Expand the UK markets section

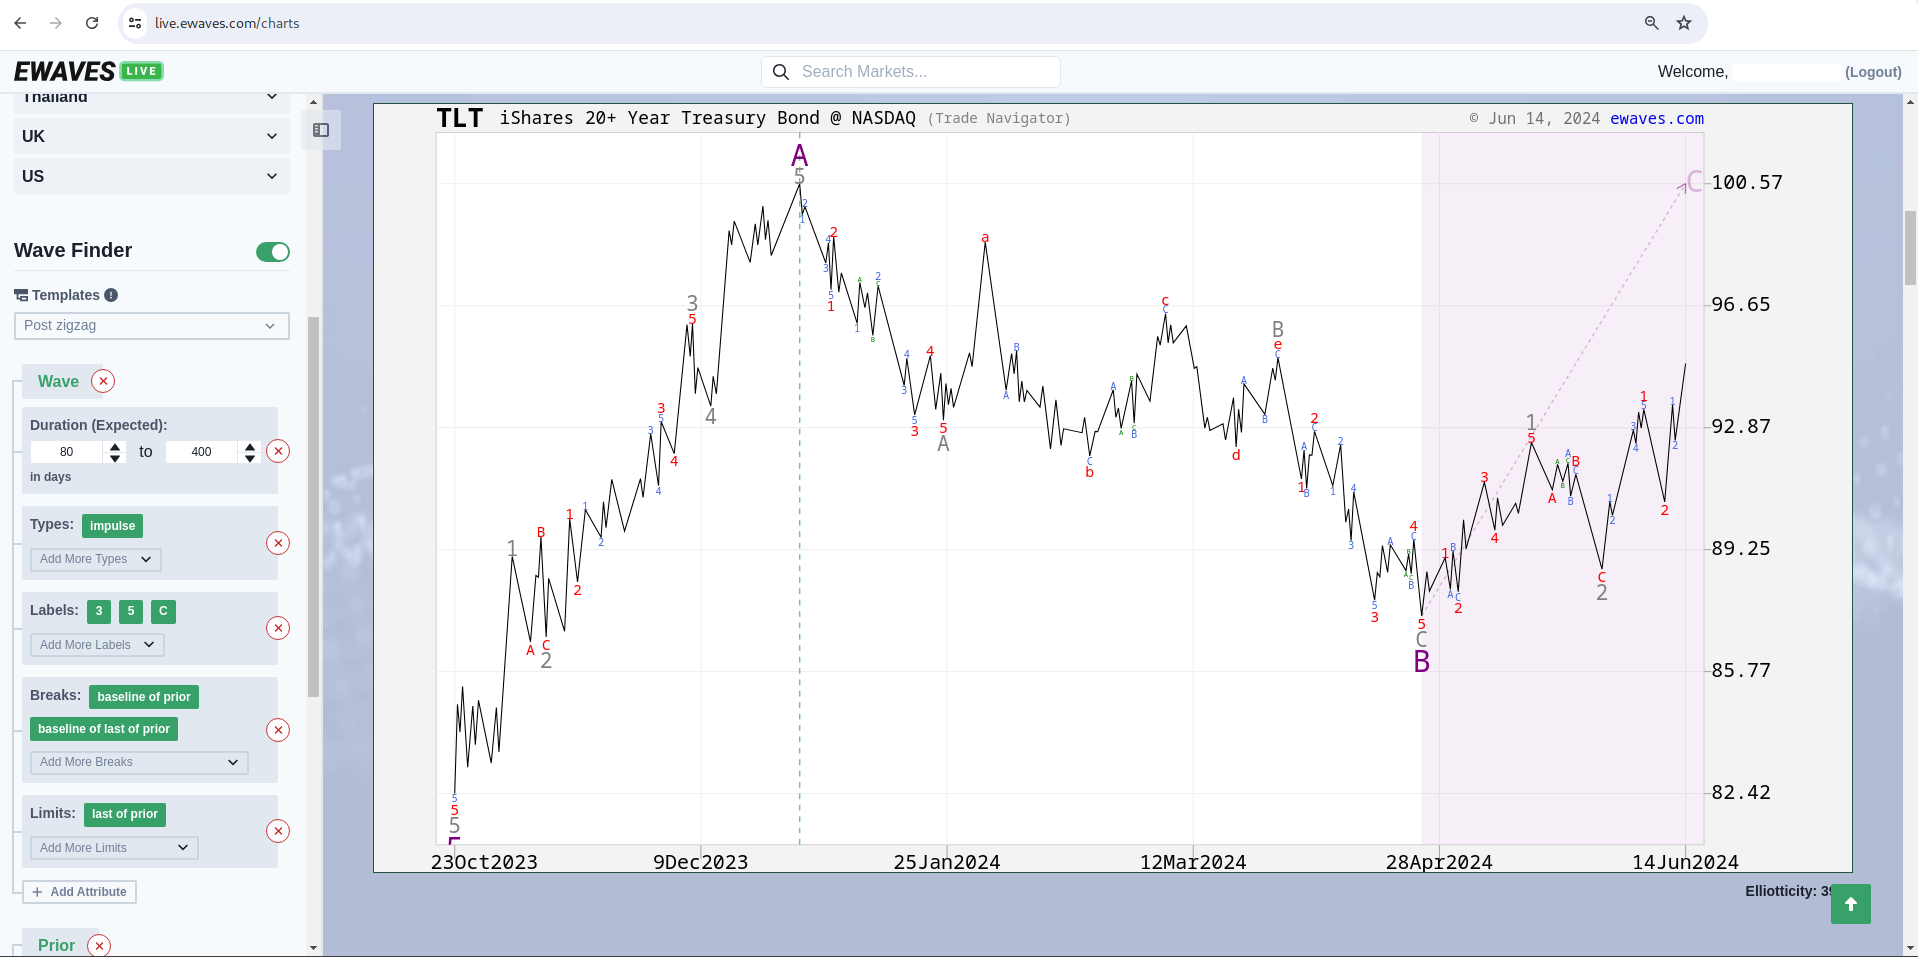151,136
